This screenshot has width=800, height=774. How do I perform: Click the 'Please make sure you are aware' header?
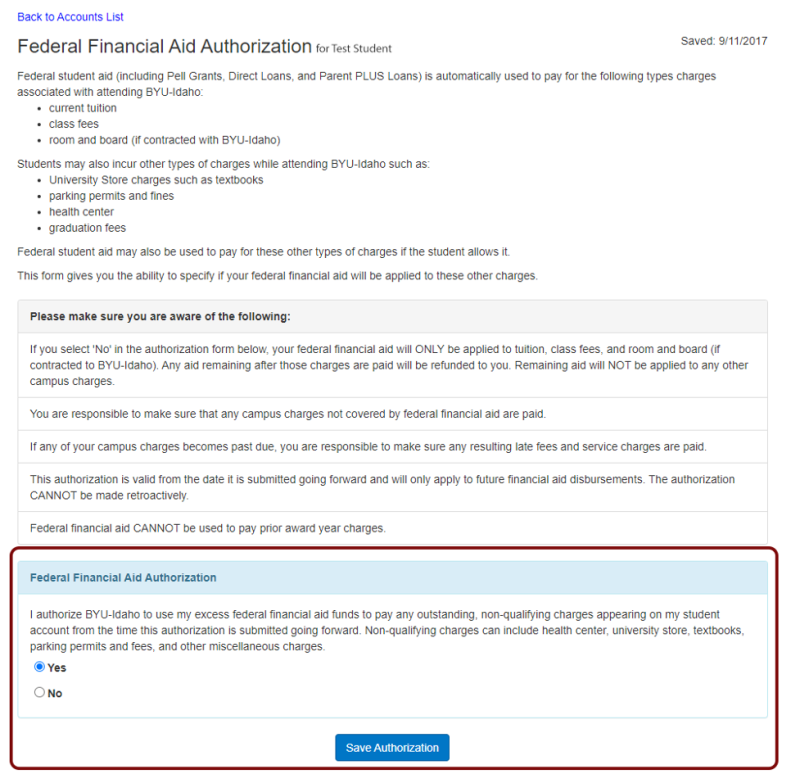click(160, 316)
